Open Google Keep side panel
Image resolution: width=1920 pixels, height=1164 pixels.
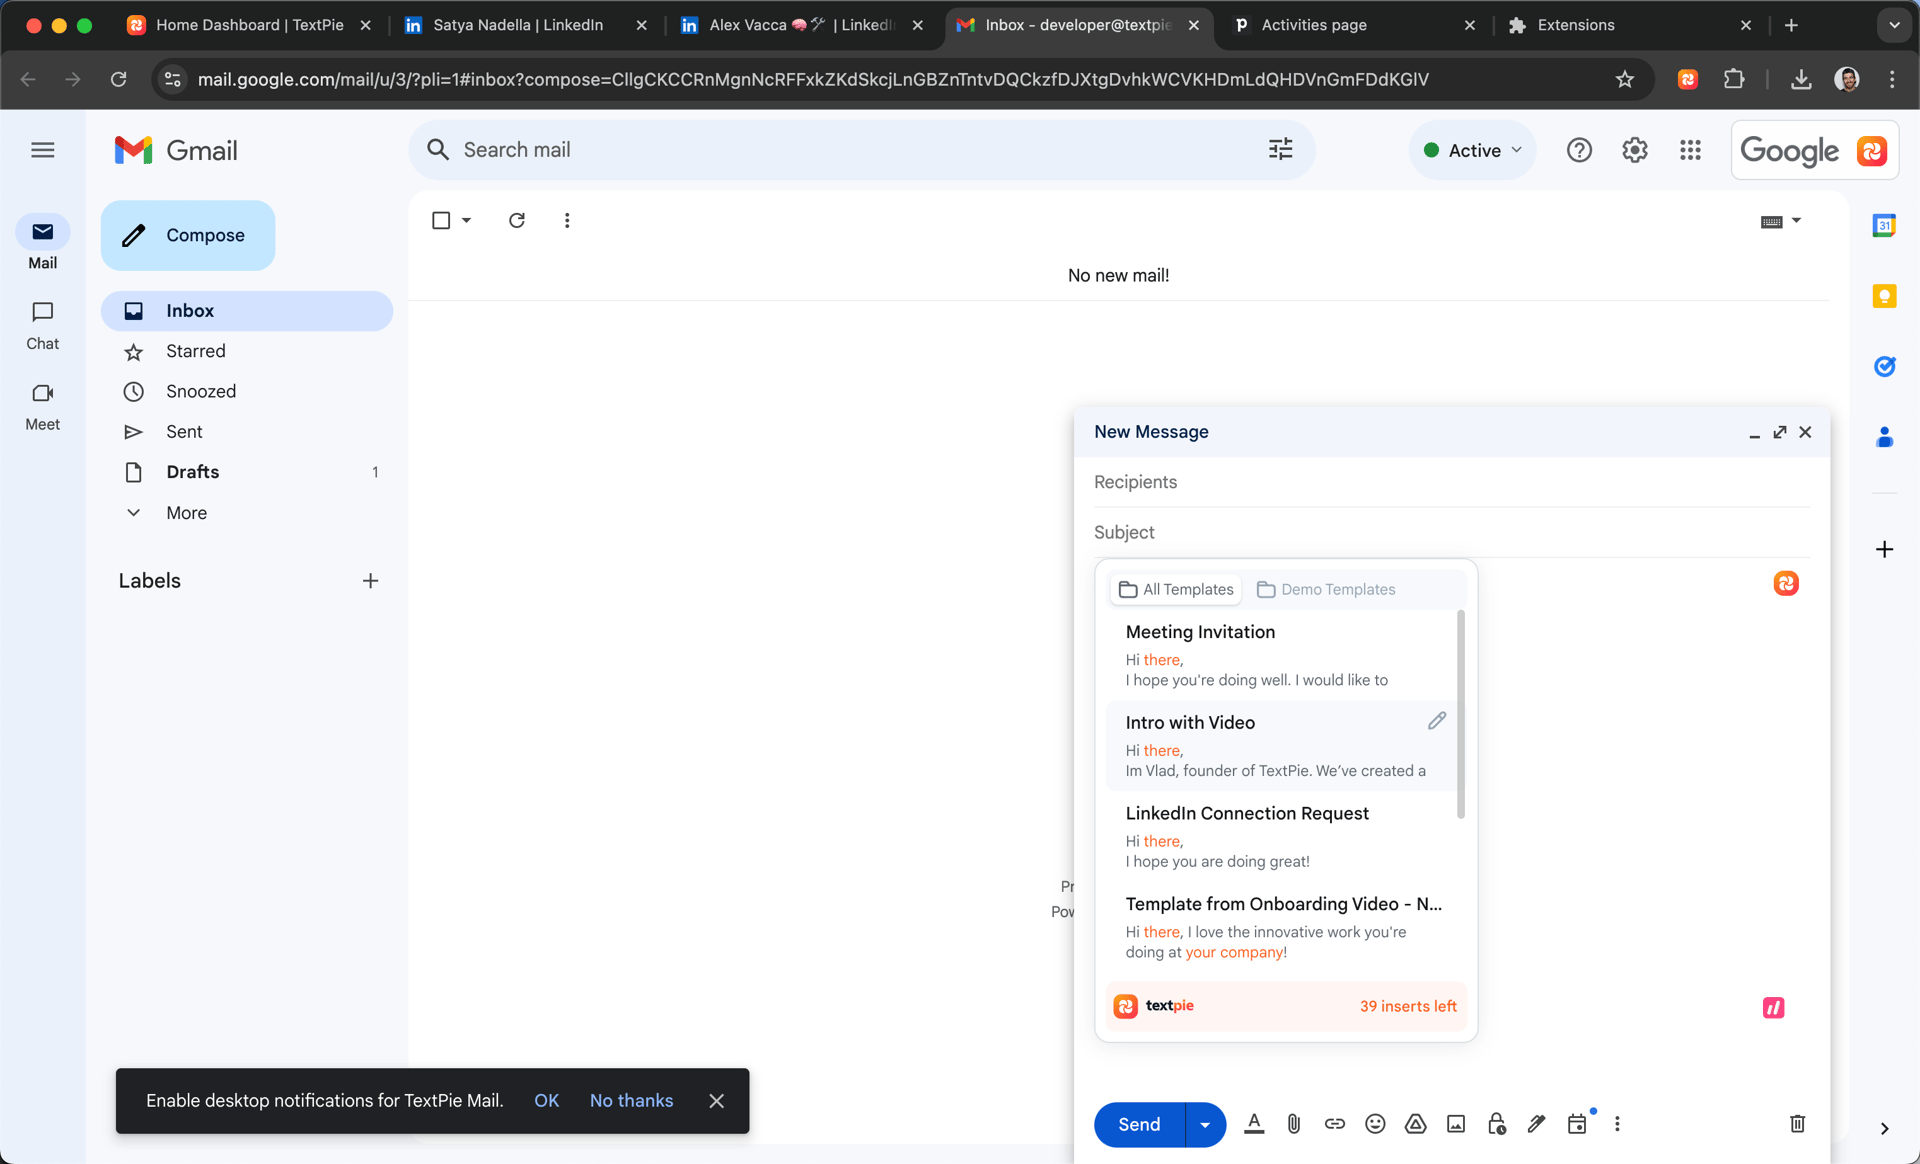pos(1885,296)
